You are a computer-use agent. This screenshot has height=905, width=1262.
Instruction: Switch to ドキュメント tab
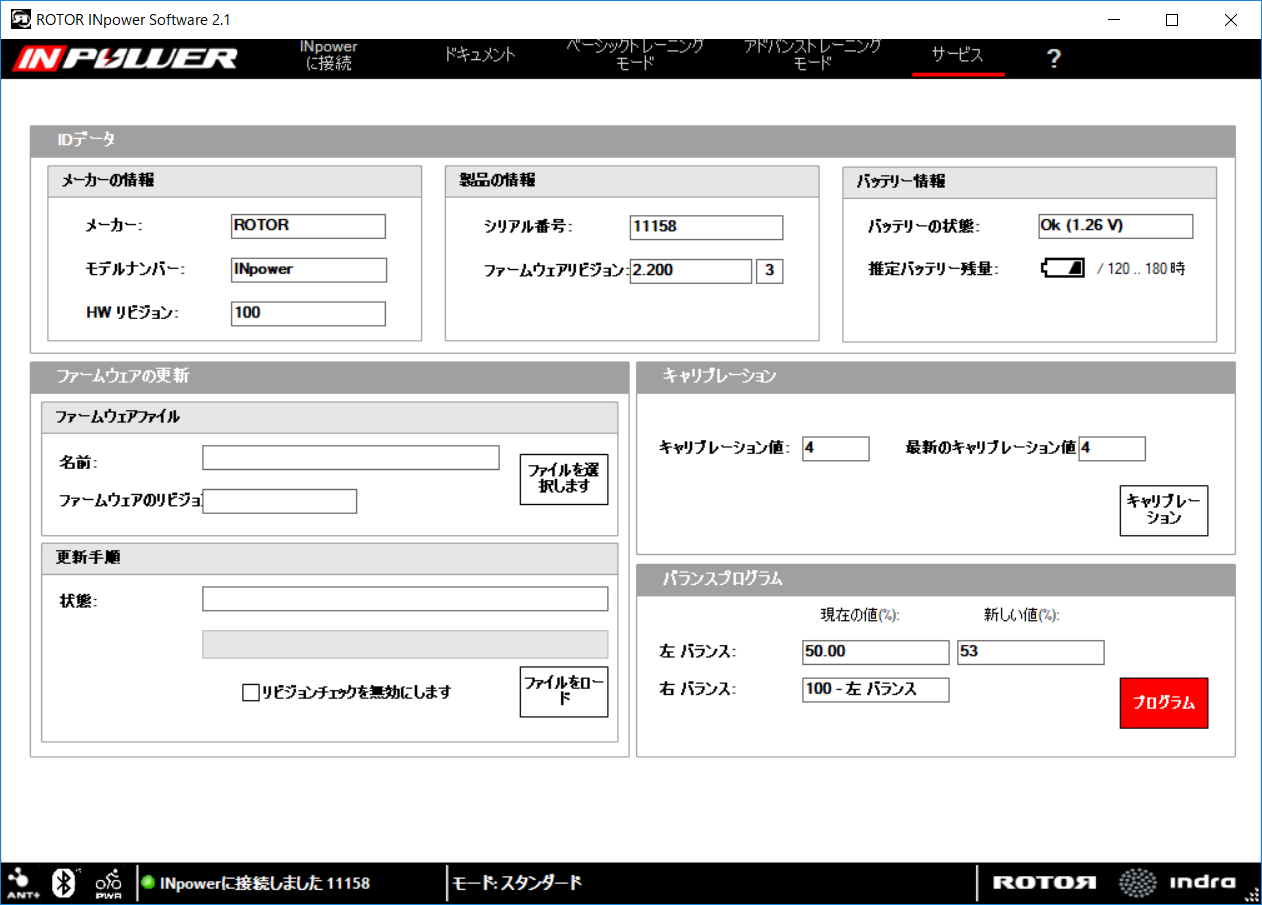point(480,55)
